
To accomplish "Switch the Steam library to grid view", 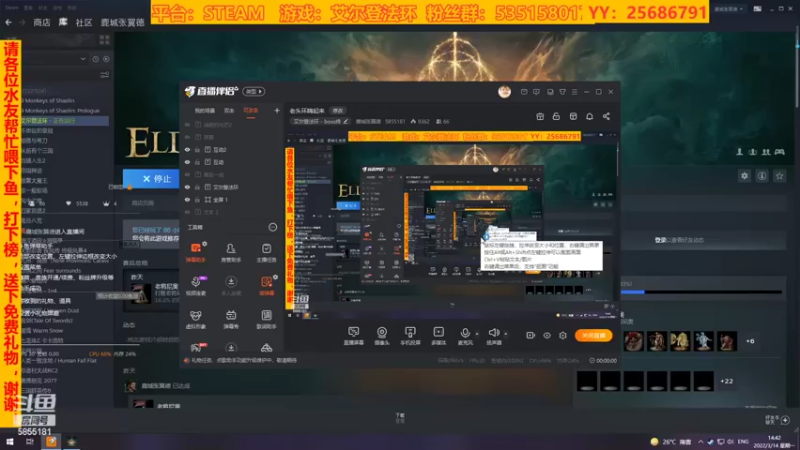I will click(105, 40).
